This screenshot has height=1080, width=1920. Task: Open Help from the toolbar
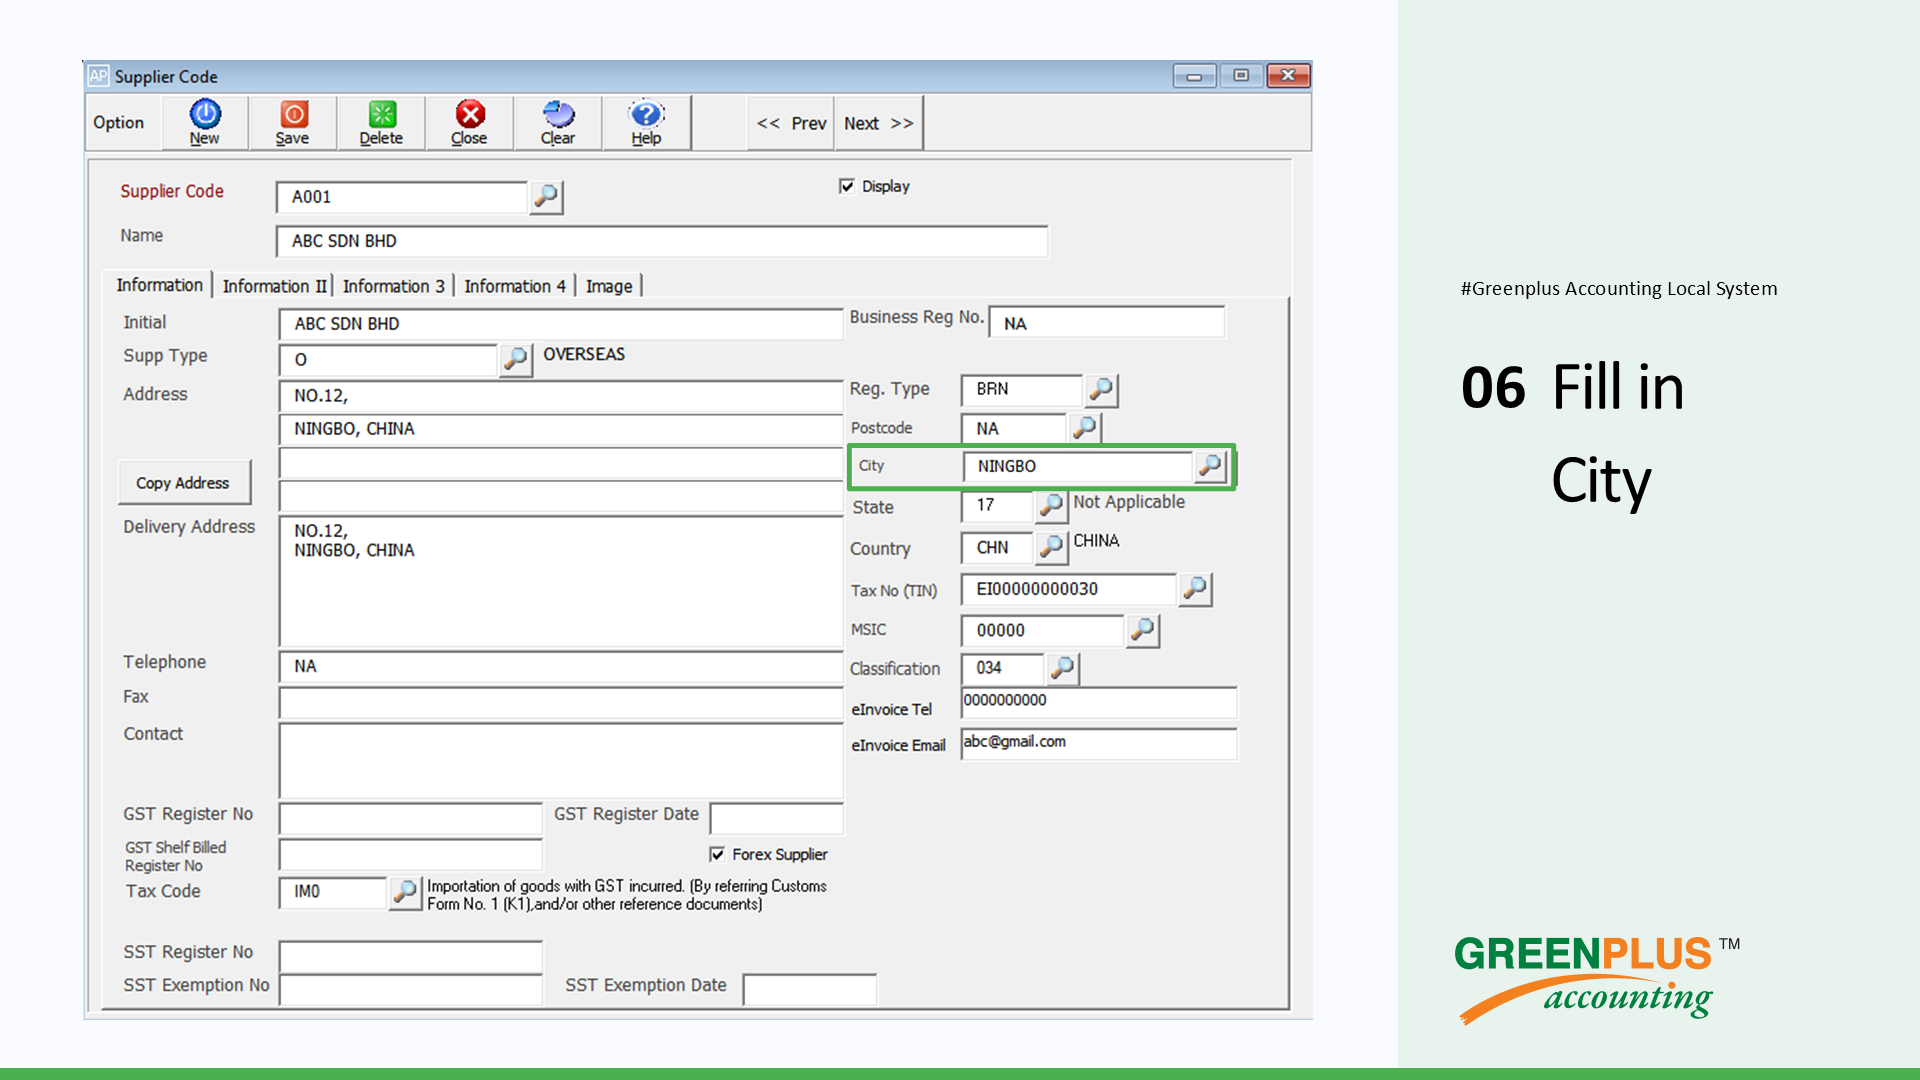[646, 123]
